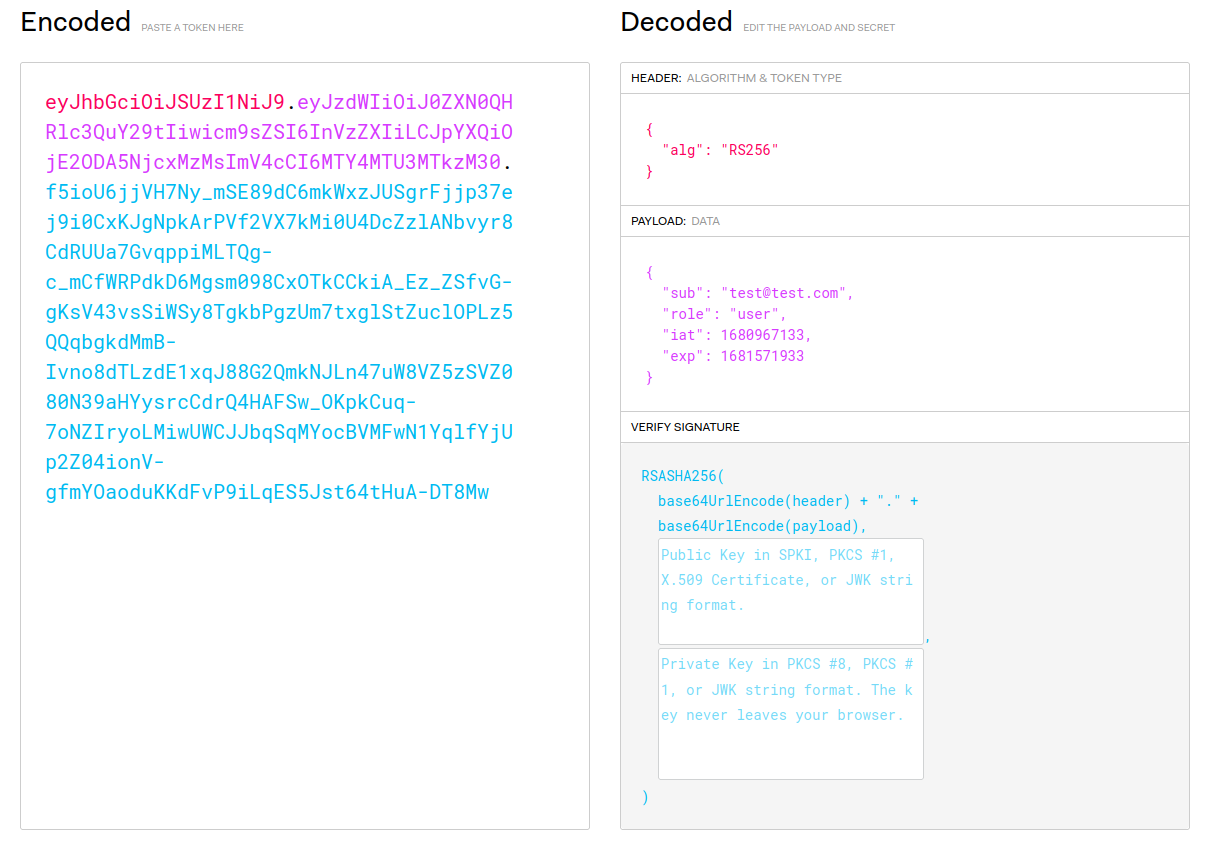
Task: Click the base64UrlEncode(payload) line
Action: [x=762, y=526]
